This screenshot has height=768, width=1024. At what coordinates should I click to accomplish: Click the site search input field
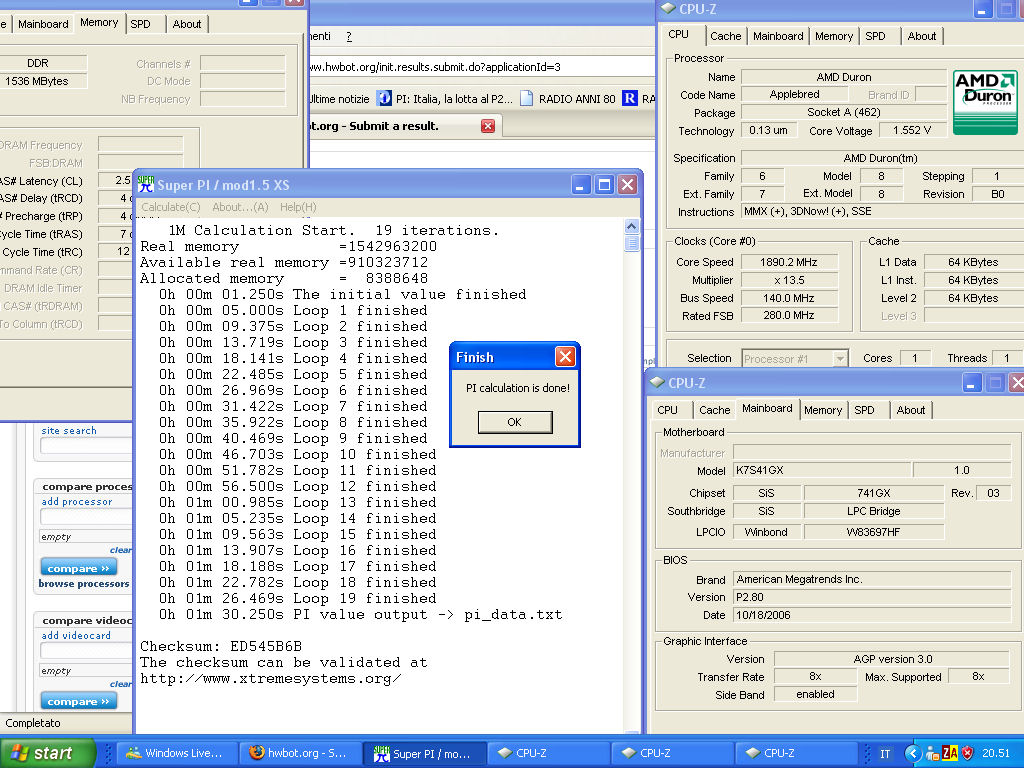pyautogui.click(x=86, y=446)
